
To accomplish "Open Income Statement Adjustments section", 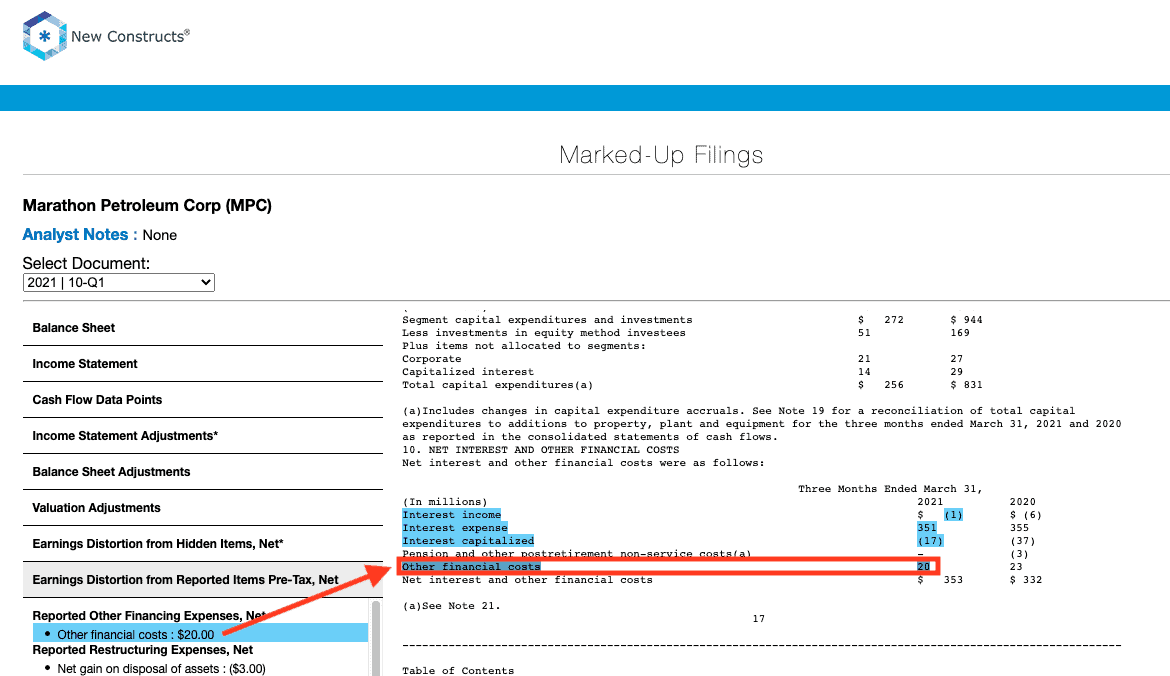I will click(x=203, y=436).
